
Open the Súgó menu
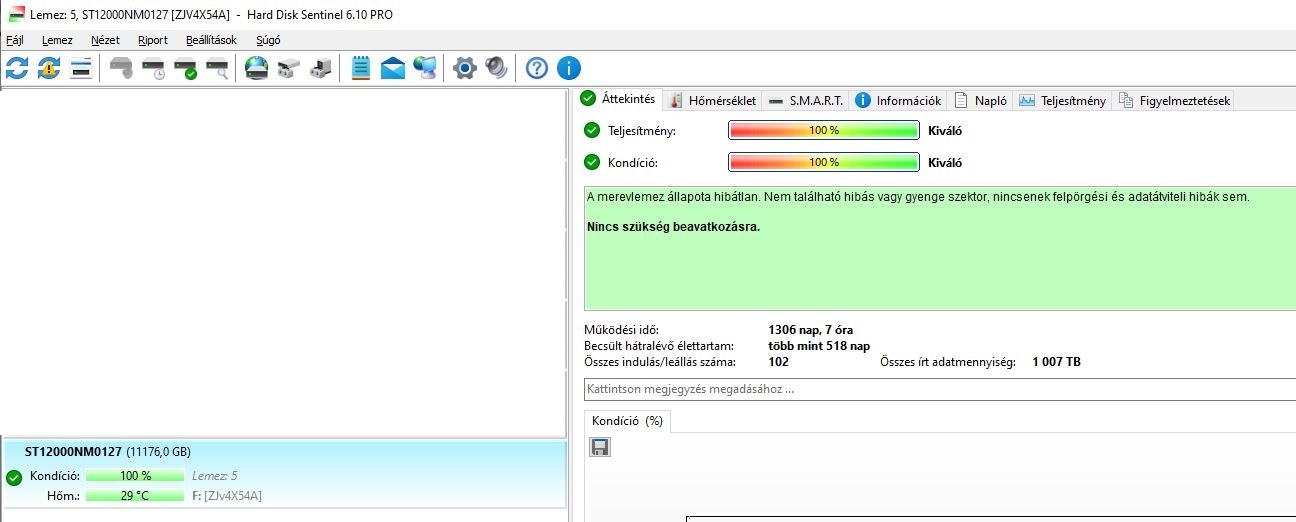(x=269, y=40)
